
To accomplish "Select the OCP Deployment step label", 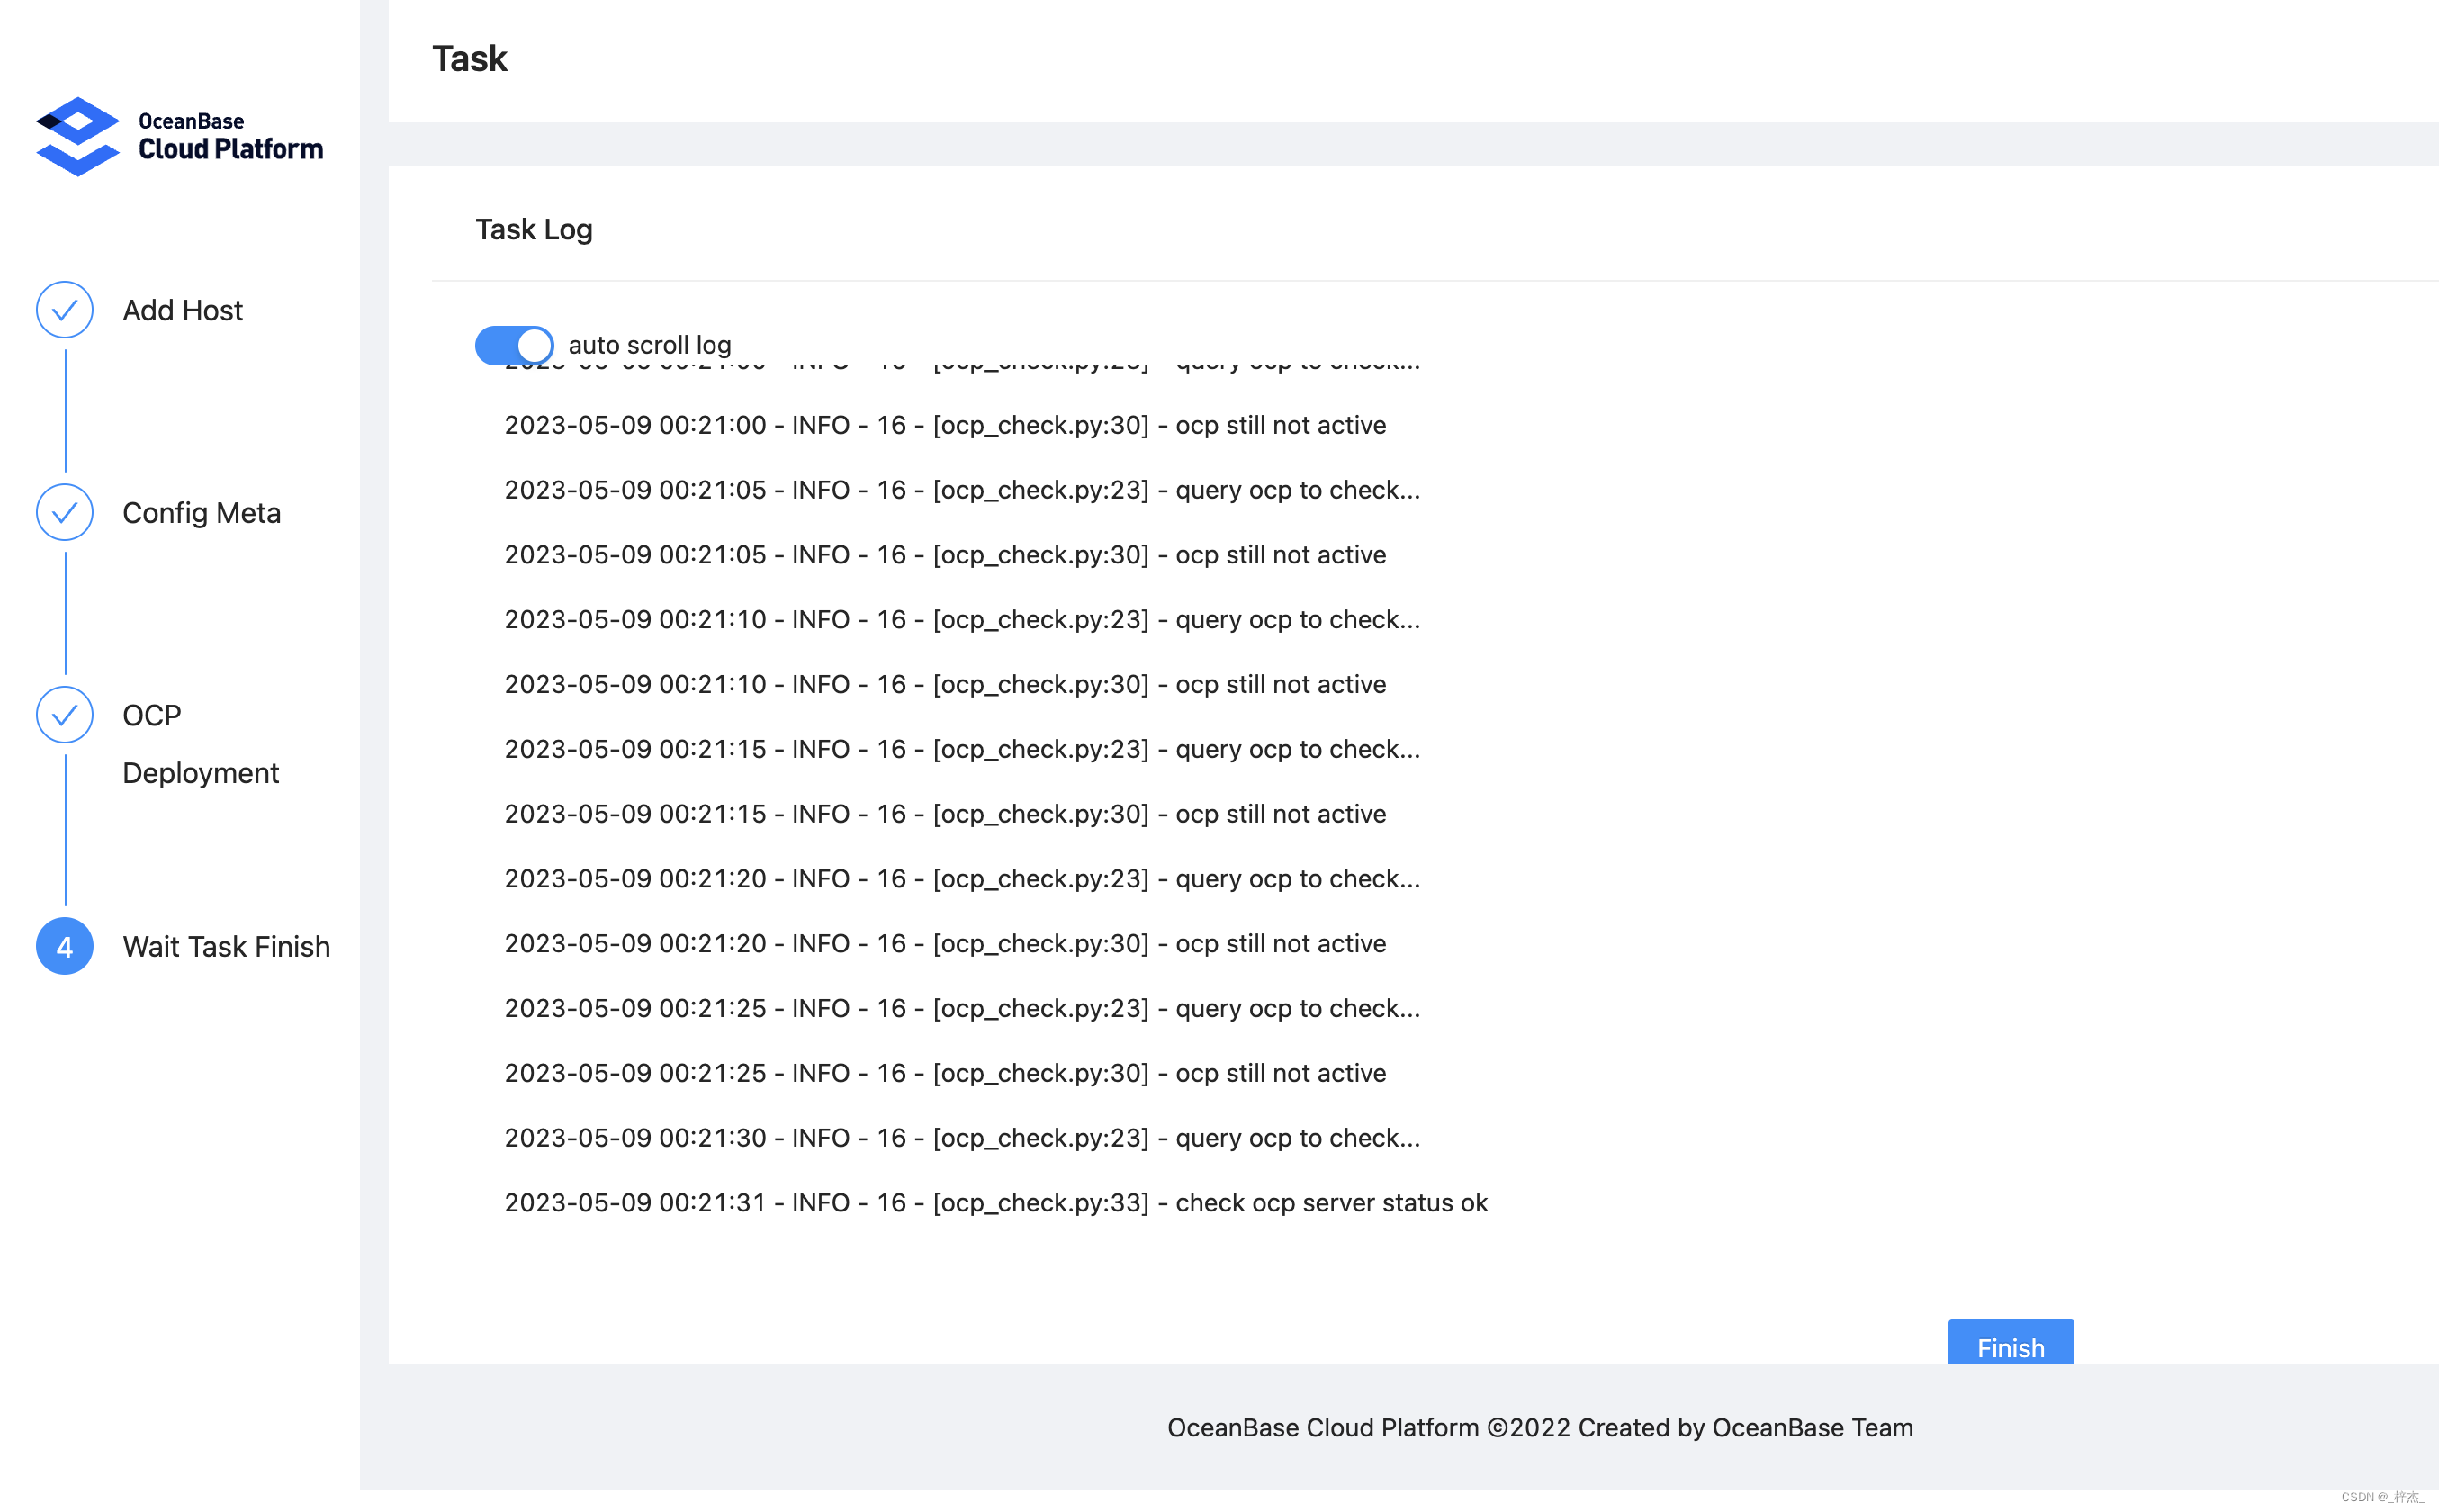I will click(200, 744).
